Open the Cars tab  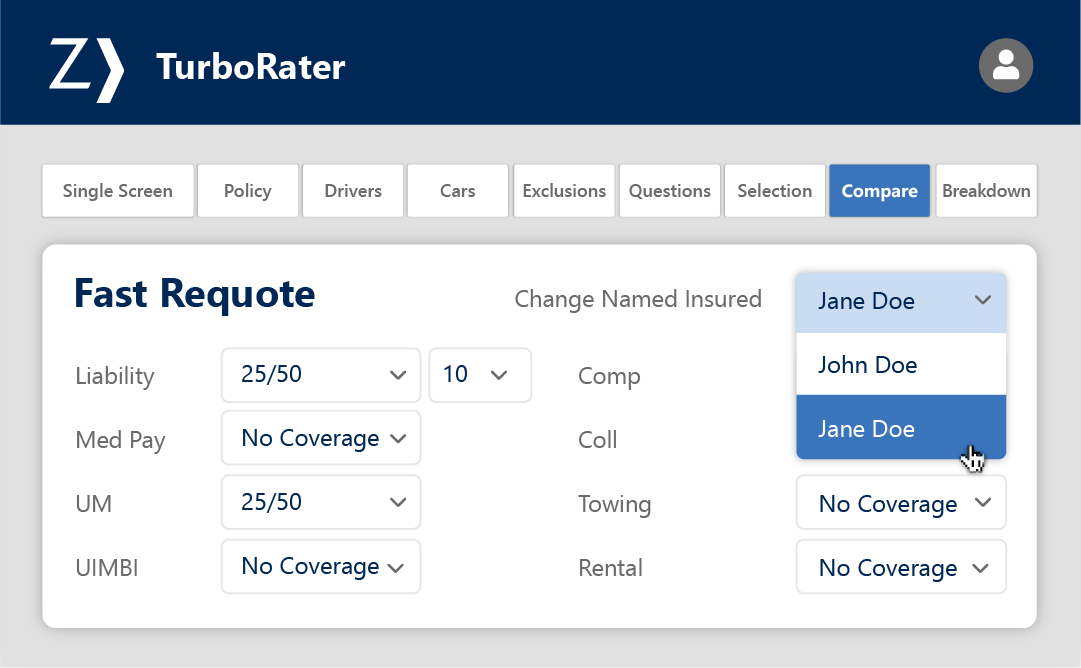[x=458, y=191]
